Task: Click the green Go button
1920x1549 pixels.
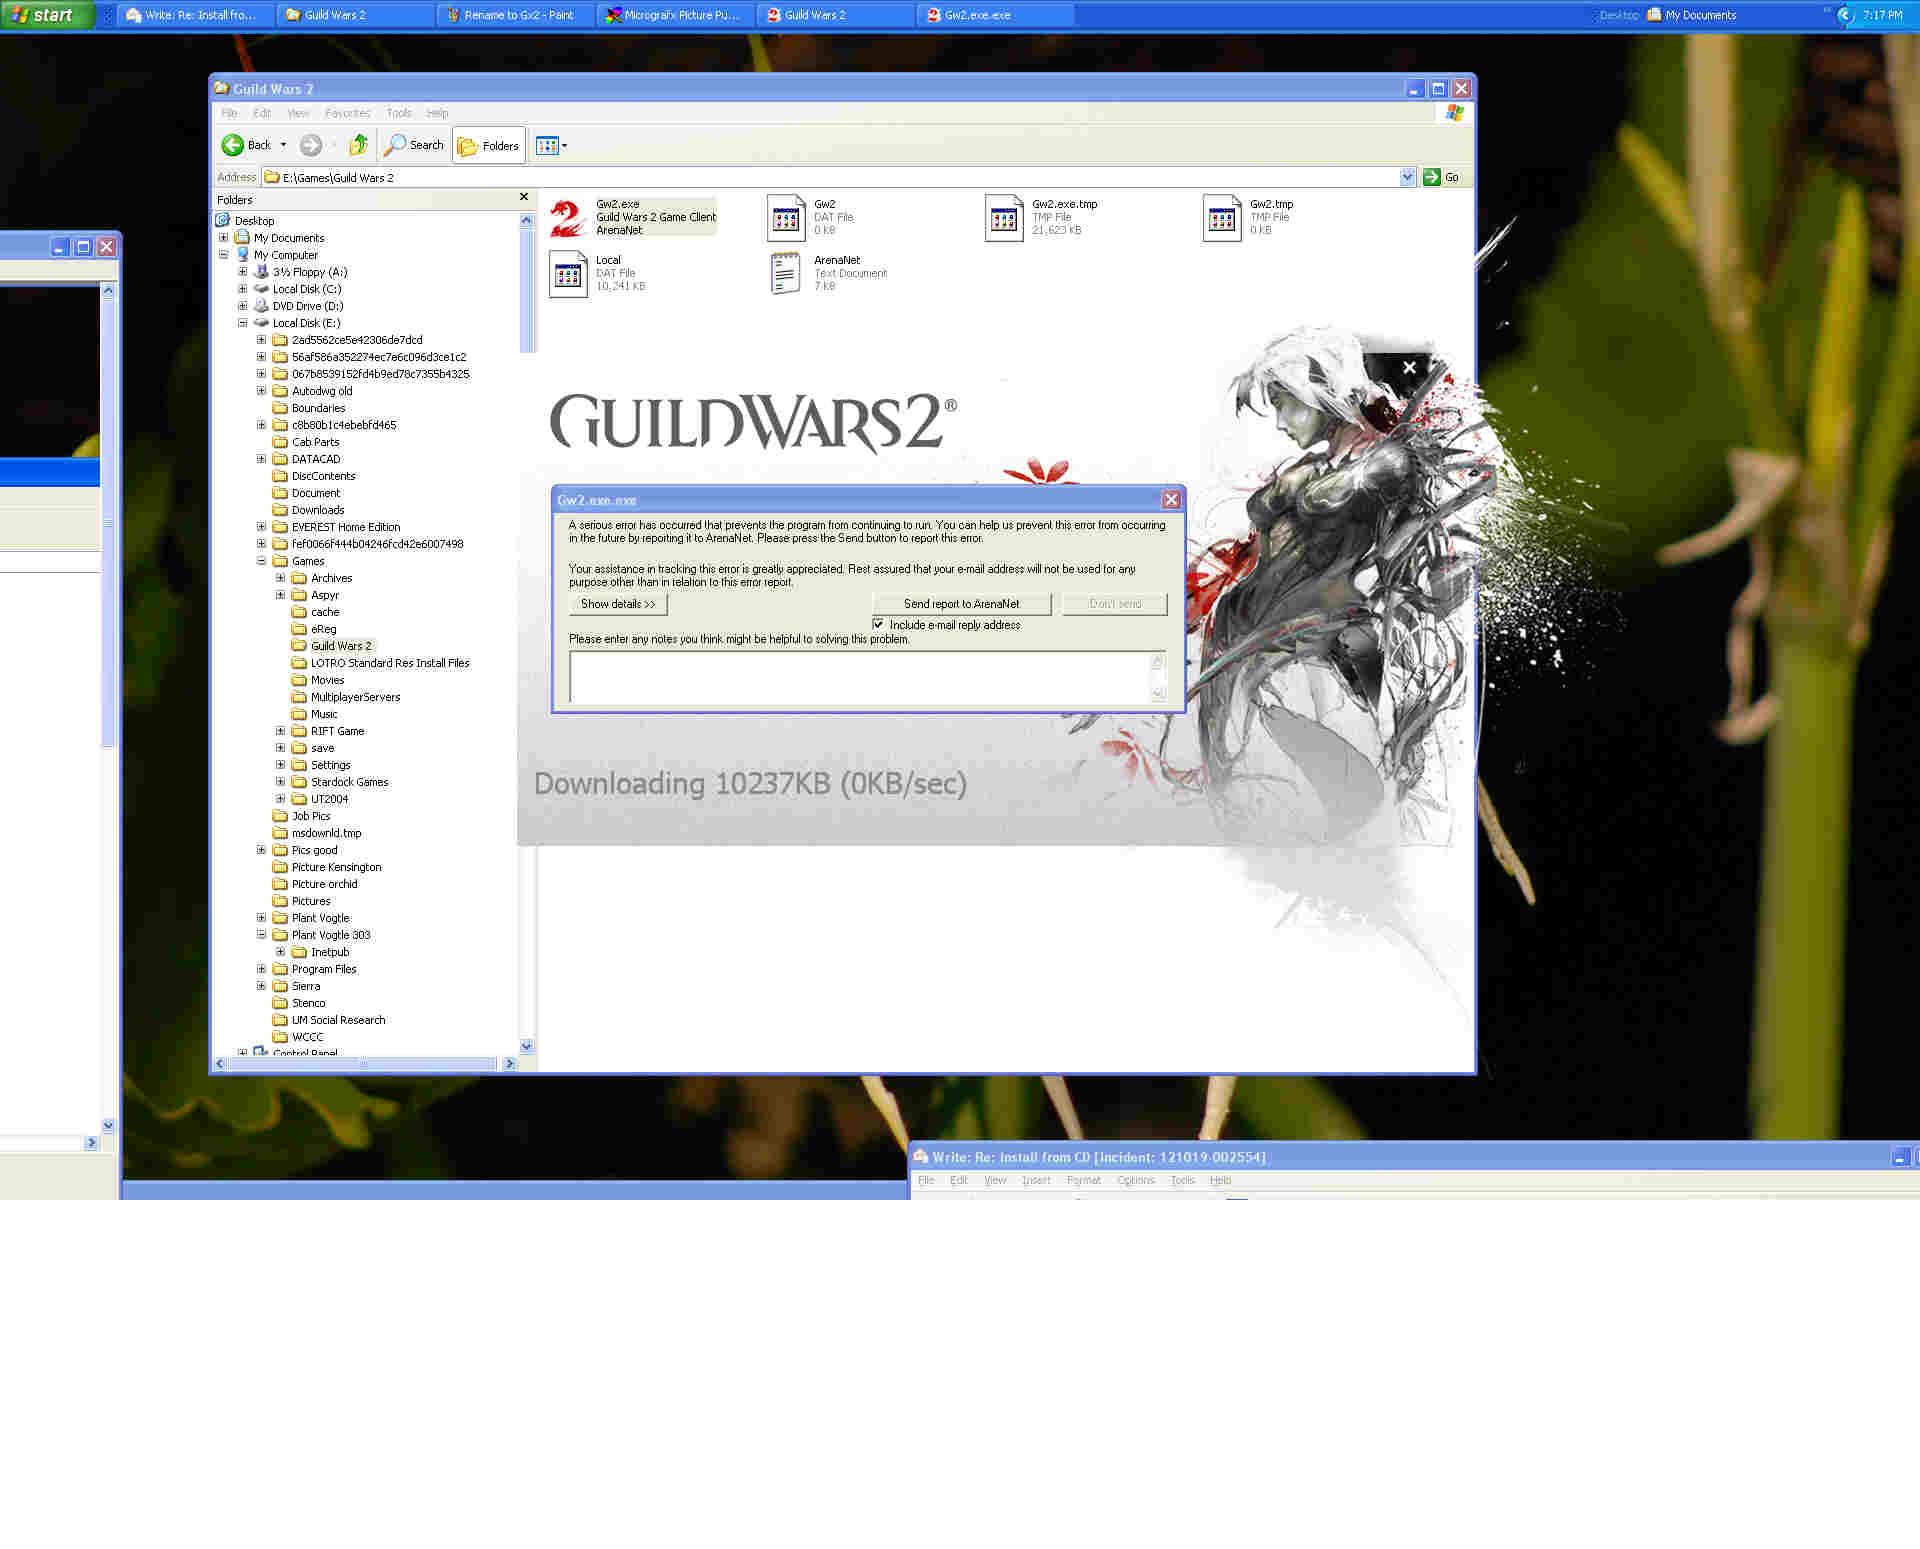Action: pyautogui.click(x=1441, y=177)
